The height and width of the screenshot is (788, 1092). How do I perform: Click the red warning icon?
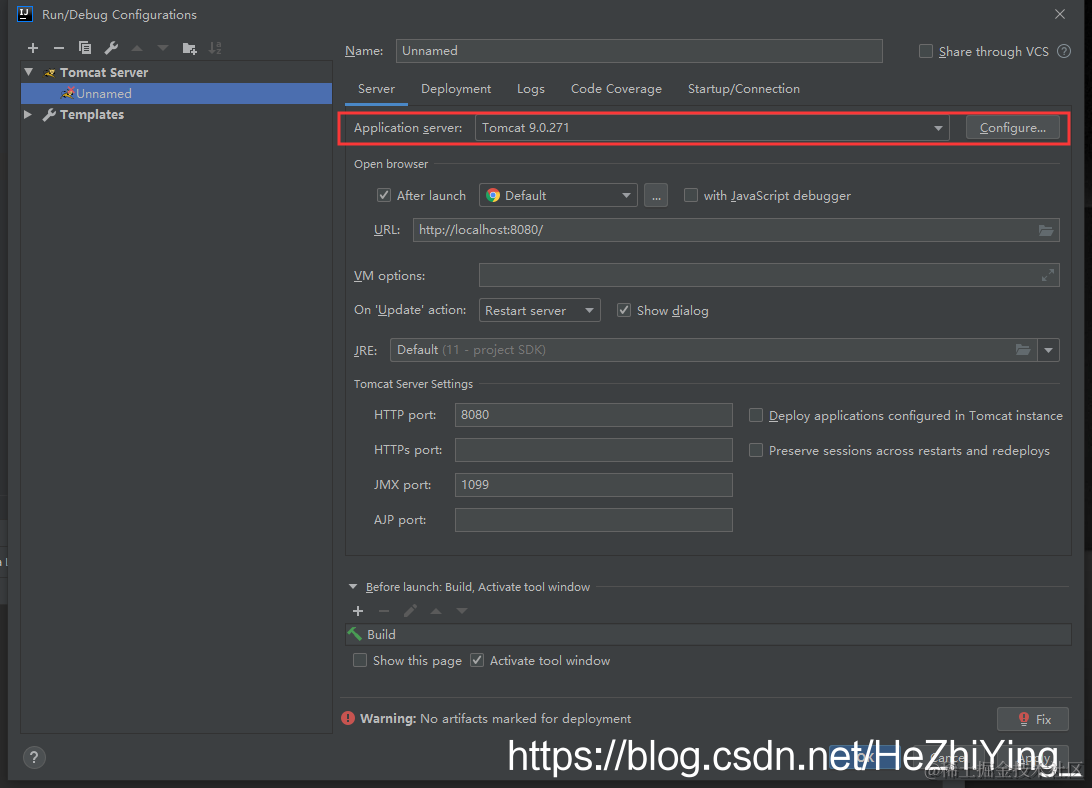[x=348, y=718]
